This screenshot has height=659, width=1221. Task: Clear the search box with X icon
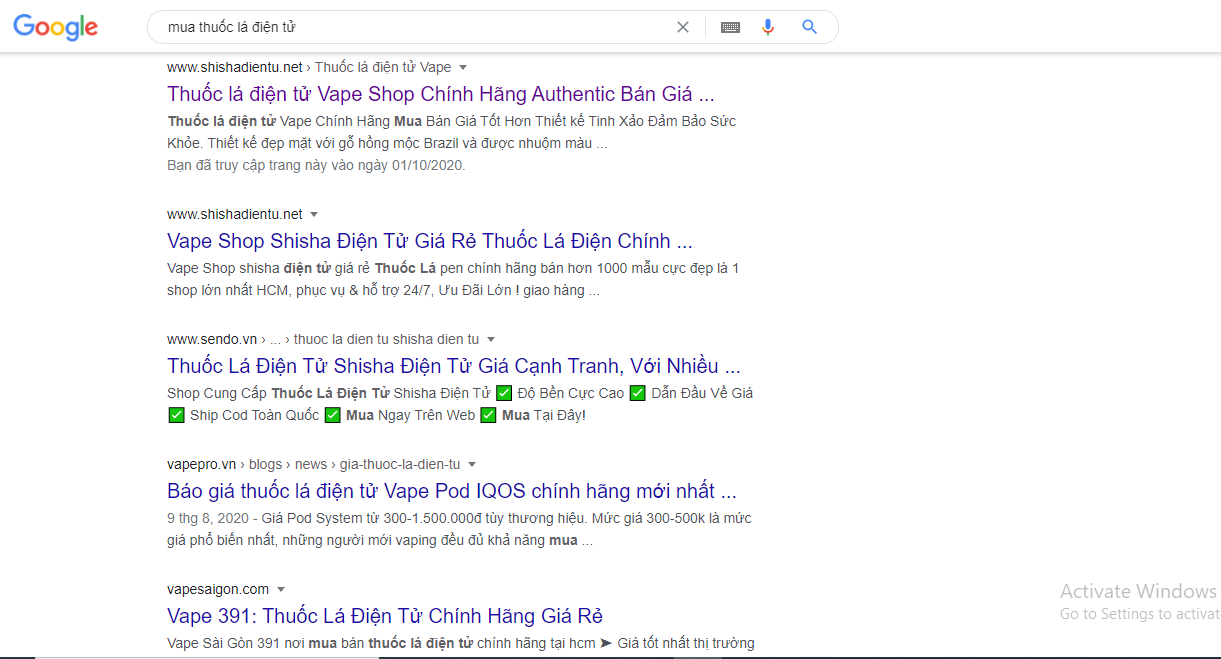click(683, 27)
